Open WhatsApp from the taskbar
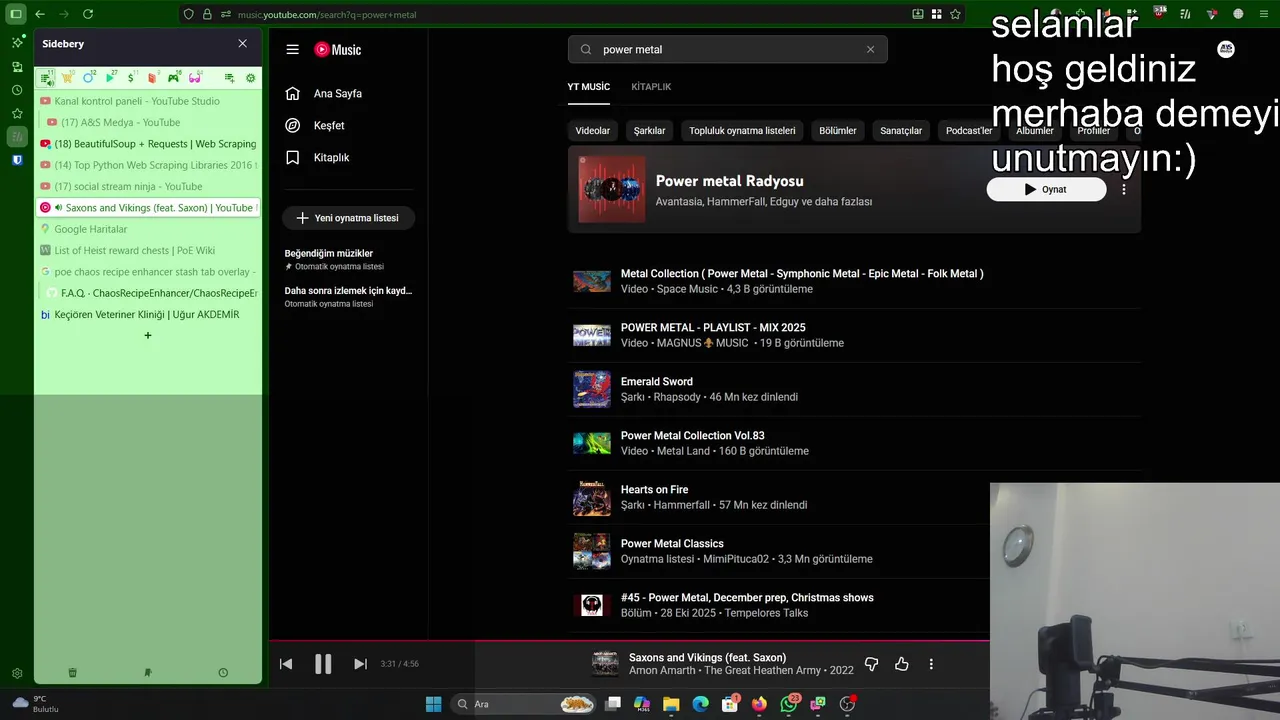1280x720 pixels. (789, 704)
